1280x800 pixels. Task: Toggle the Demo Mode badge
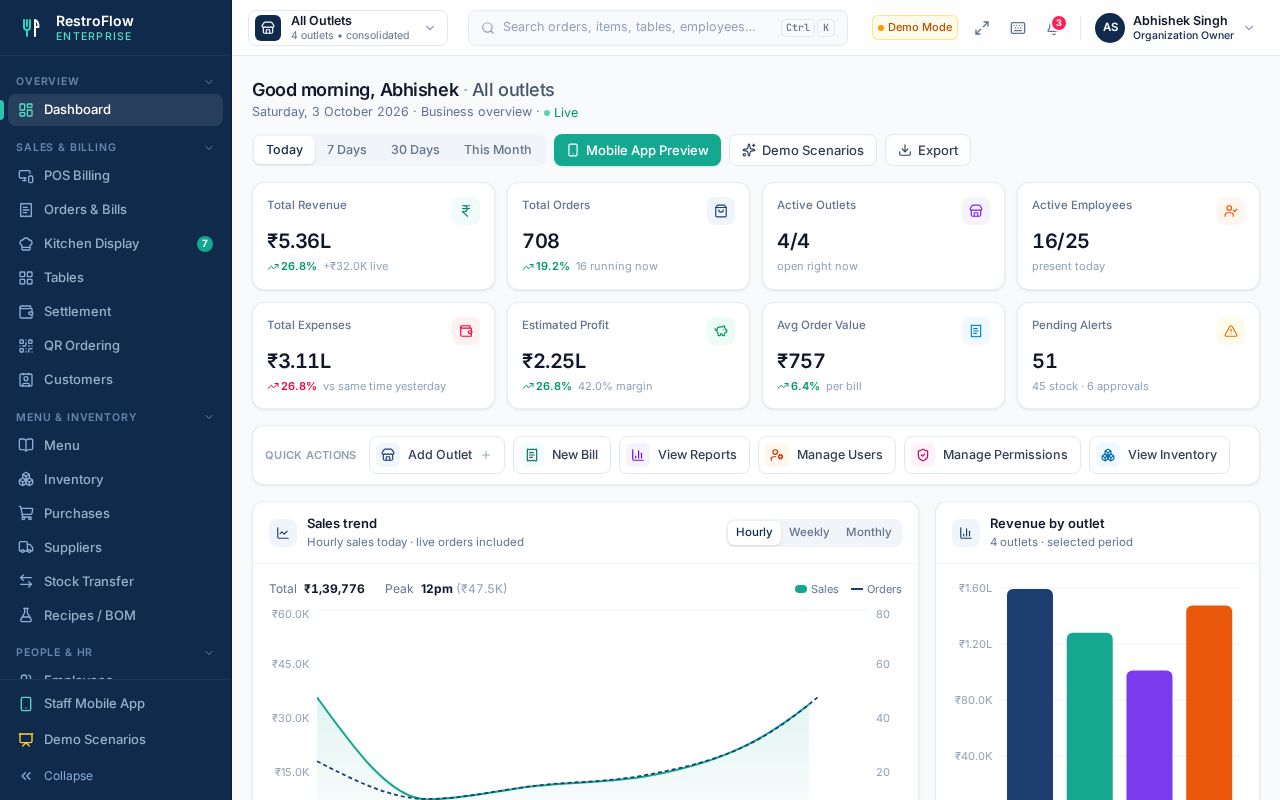915,28
